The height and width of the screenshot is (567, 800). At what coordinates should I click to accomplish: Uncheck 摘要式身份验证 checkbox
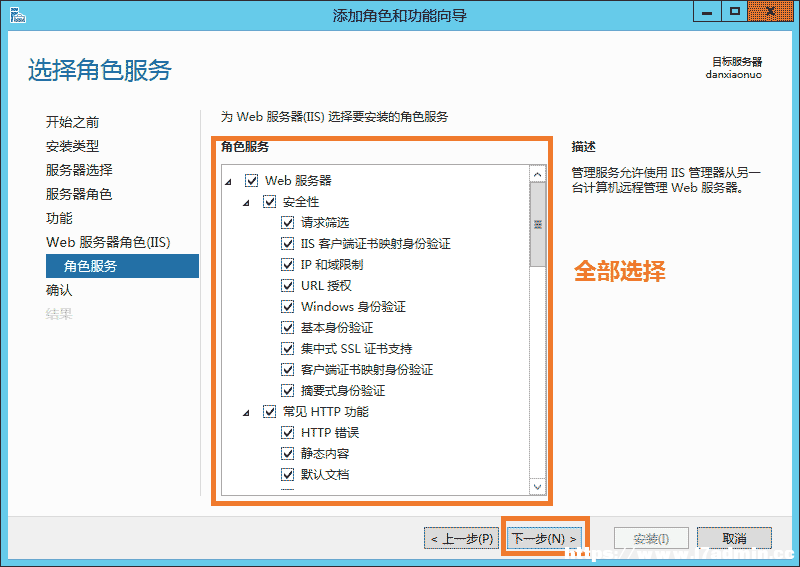(x=287, y=390)
